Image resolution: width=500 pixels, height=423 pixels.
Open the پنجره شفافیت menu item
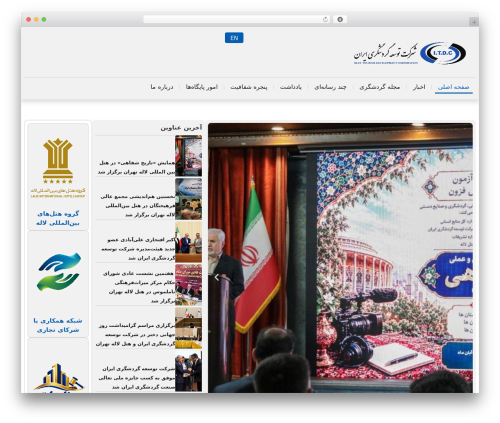pyautogui.click(x=249, y=87)
